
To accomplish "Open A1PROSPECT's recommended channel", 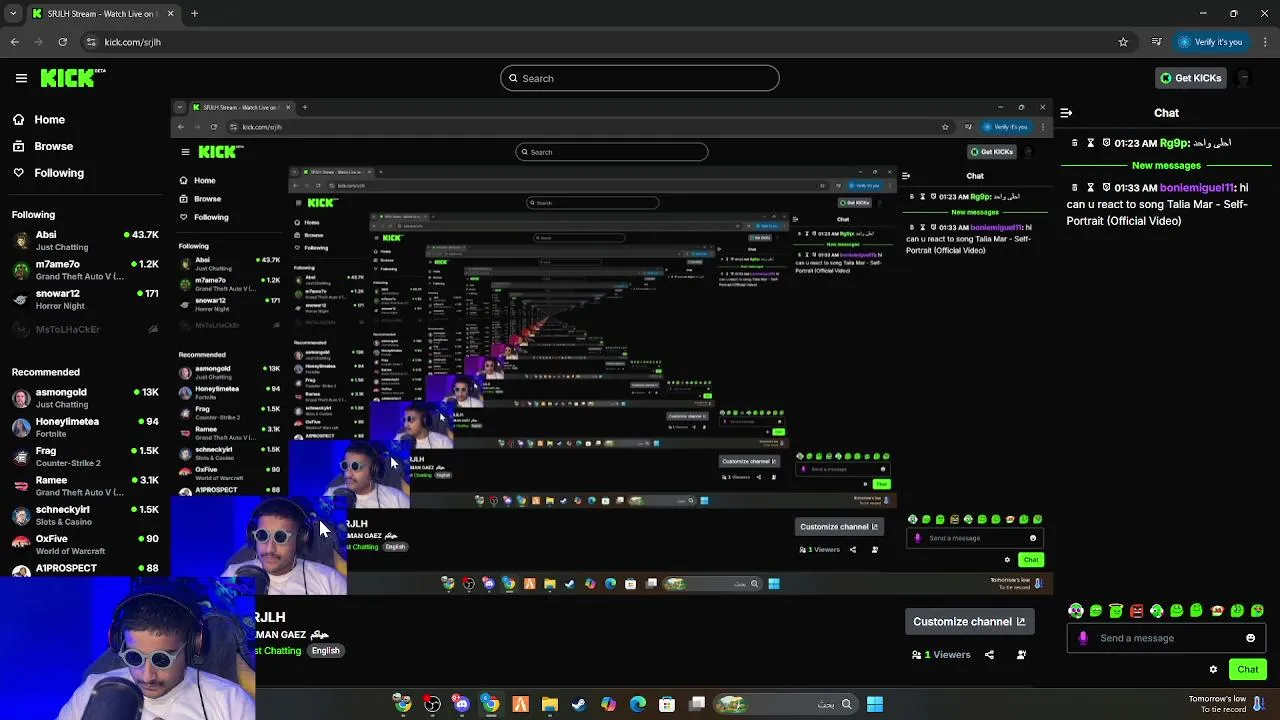I will pyautogui.click(x=85, y=569).
